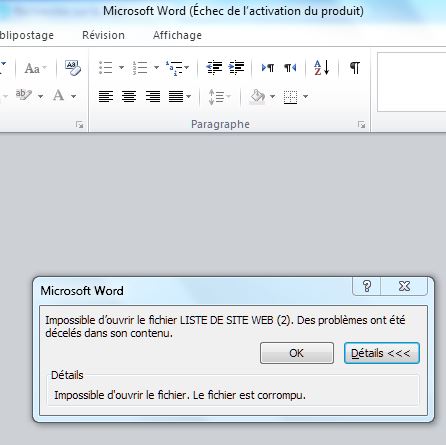Open the Font group dialog launcher
The width and height of the screenshot is (446, 445).
79,125
